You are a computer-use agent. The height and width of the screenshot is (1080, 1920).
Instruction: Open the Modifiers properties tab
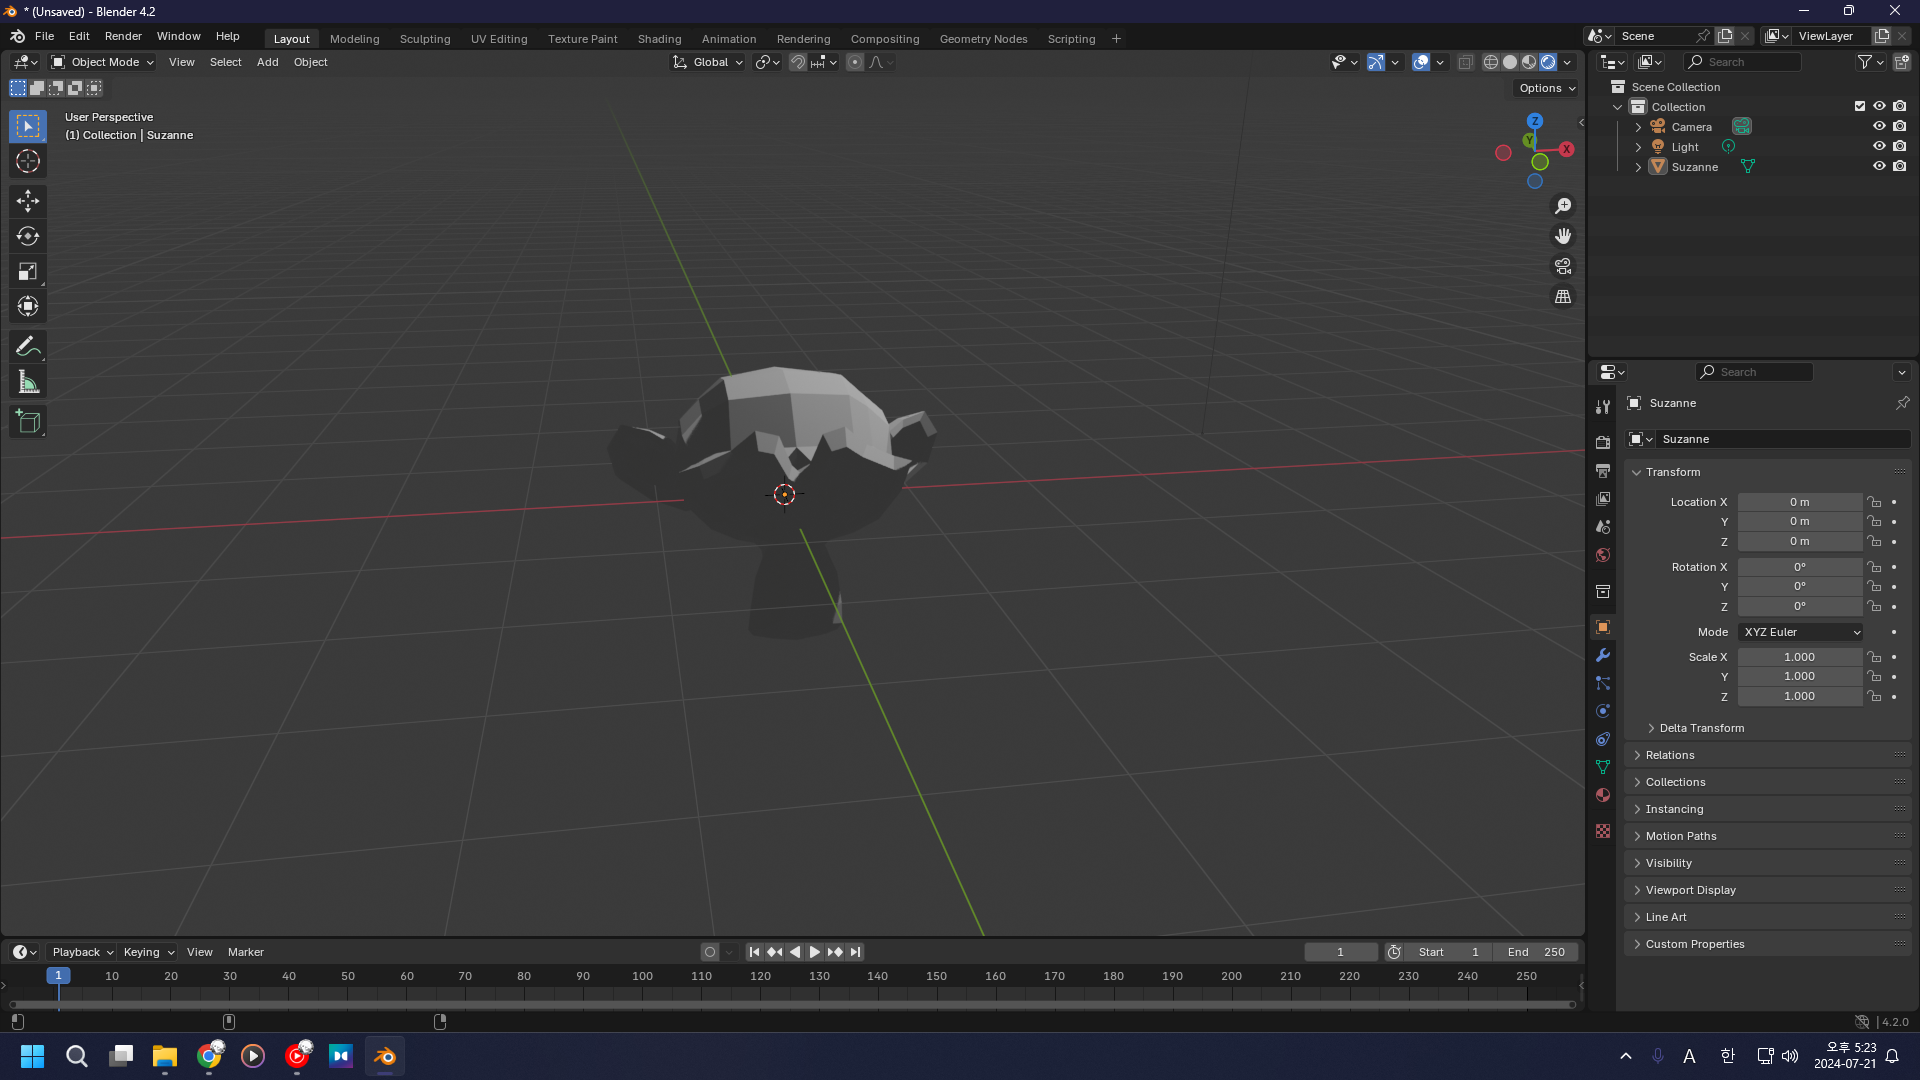[x=1603, y=655]
